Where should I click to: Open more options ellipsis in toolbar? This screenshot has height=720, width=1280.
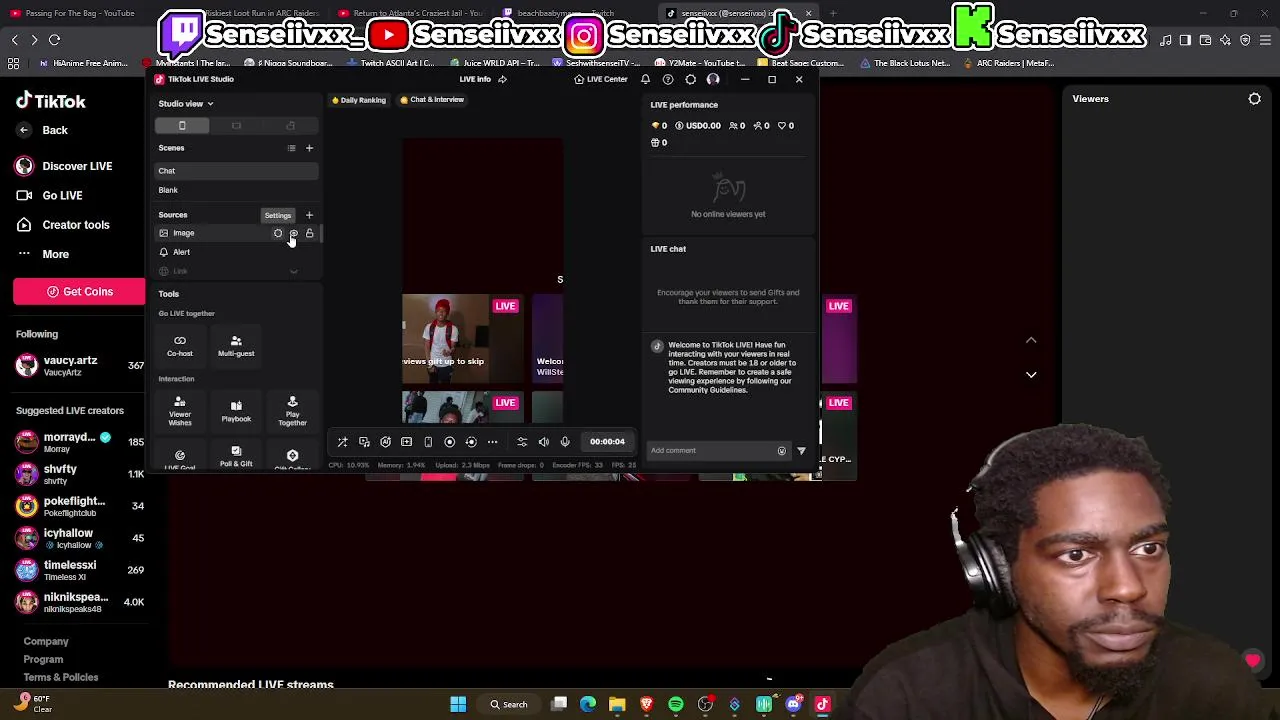(x=492, y=442)
